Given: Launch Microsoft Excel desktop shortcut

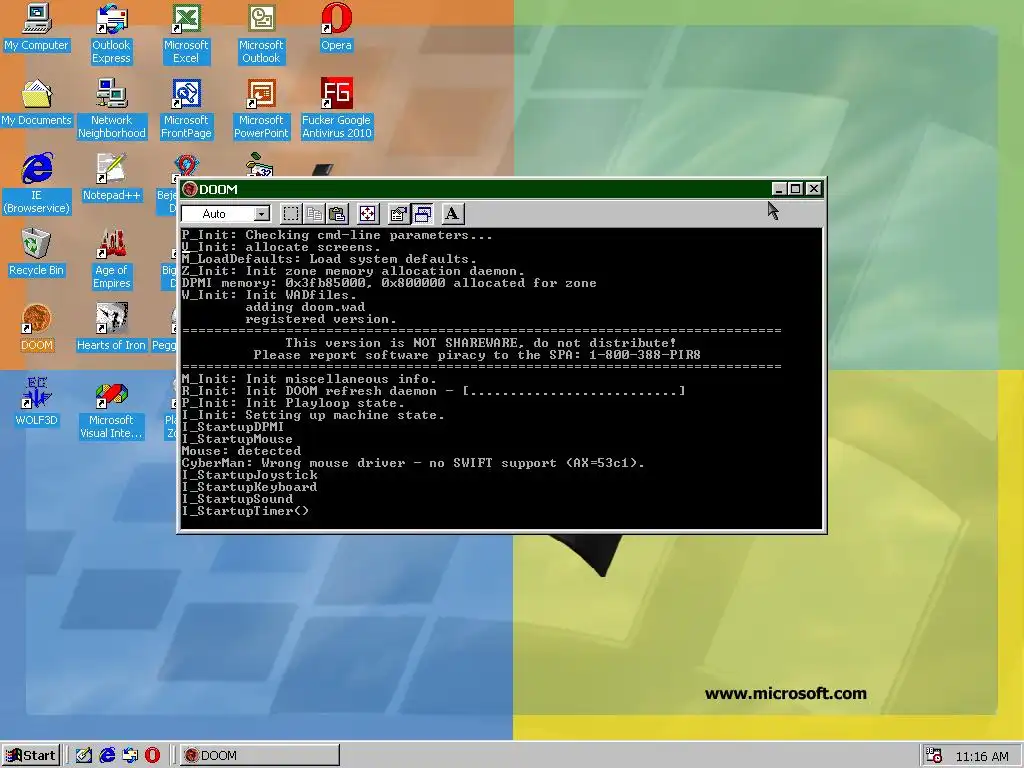Looking at the screenshot, I should point(185,34).
